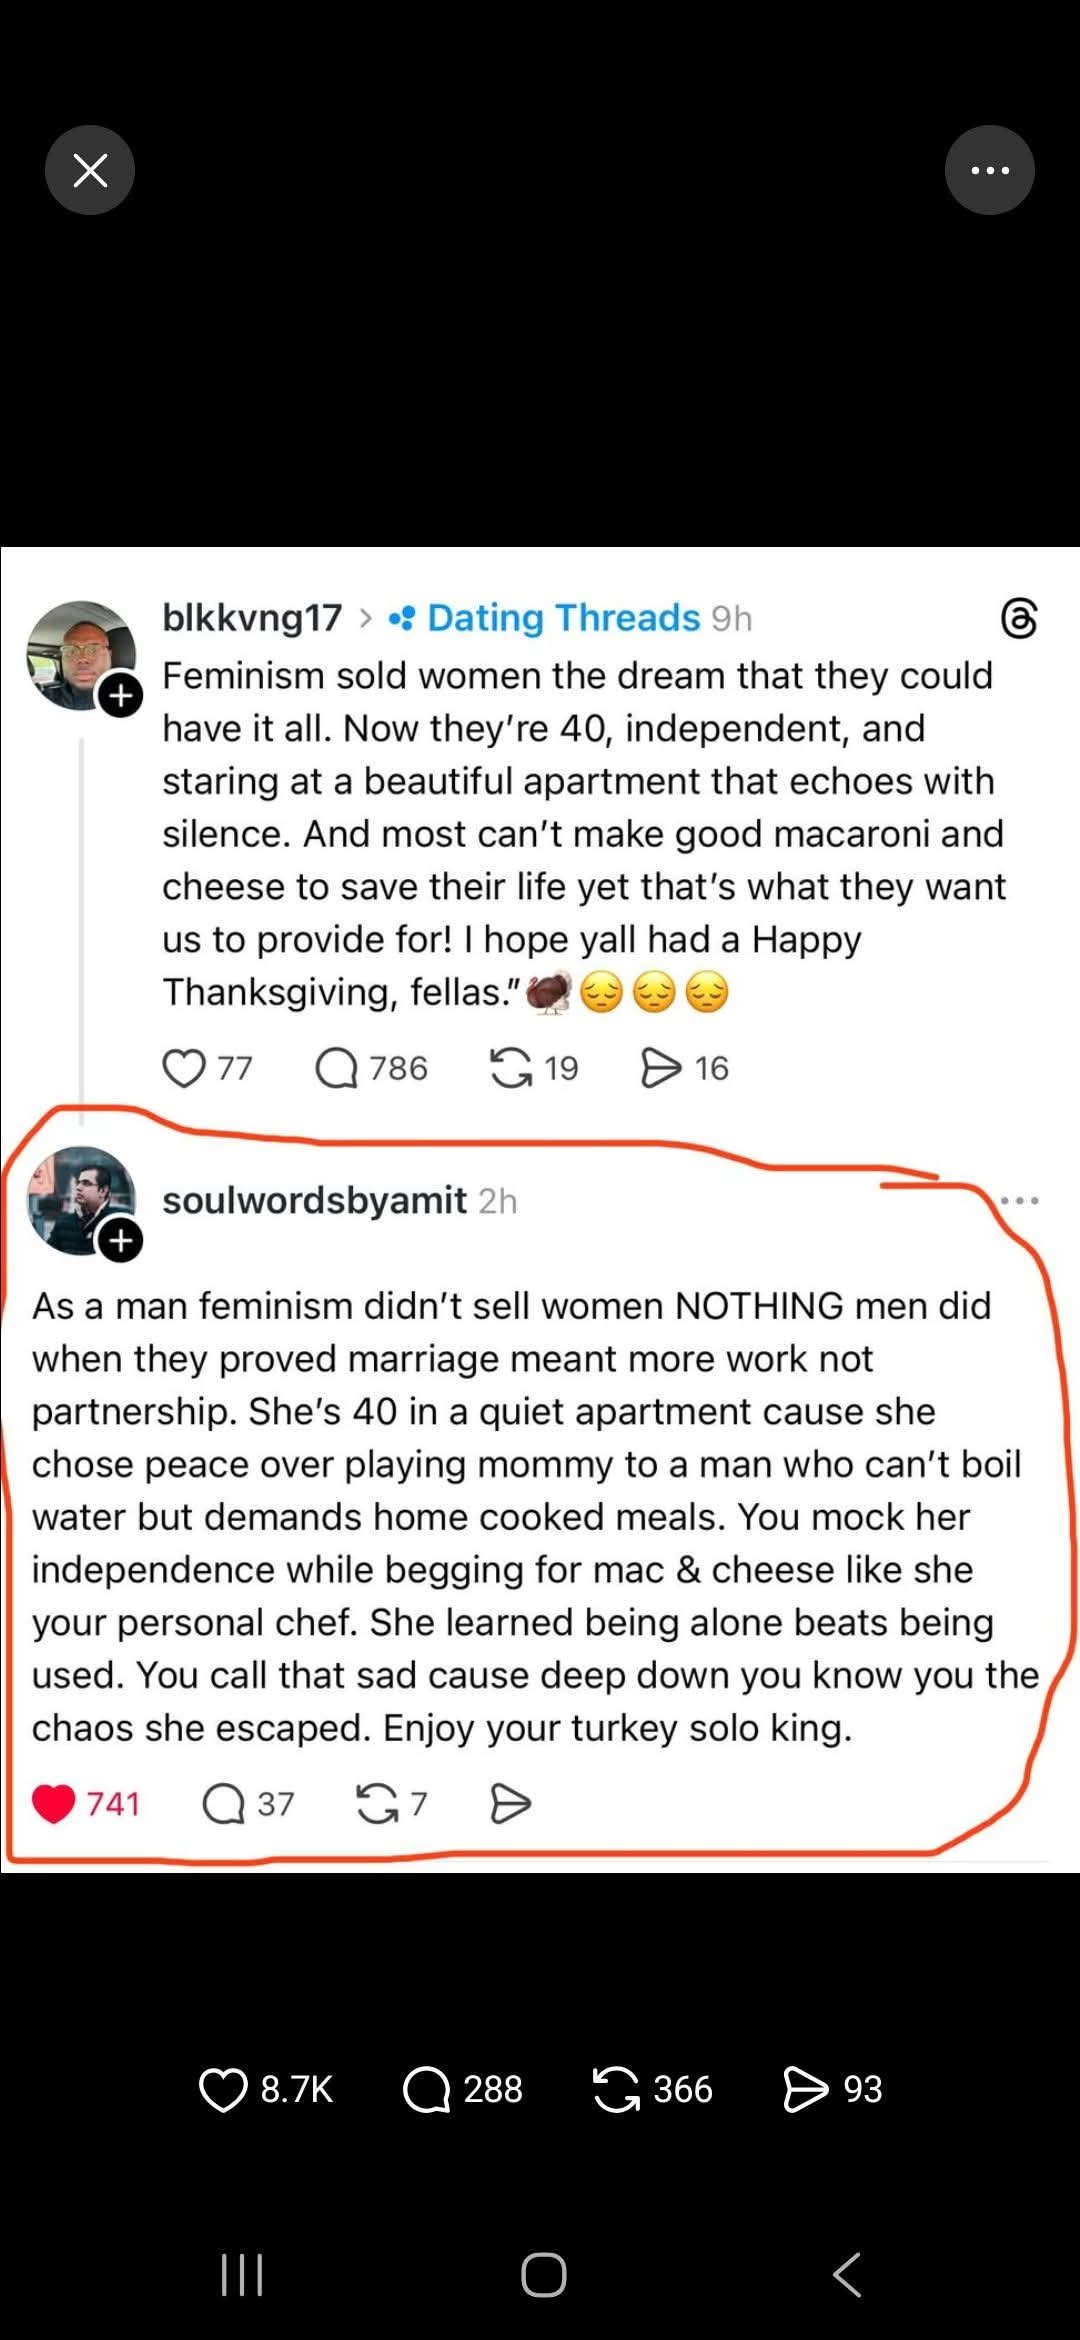Like the post via bottom heart icon
This screenshot has width=1080, height=2340.
(x=223, y=2089)
